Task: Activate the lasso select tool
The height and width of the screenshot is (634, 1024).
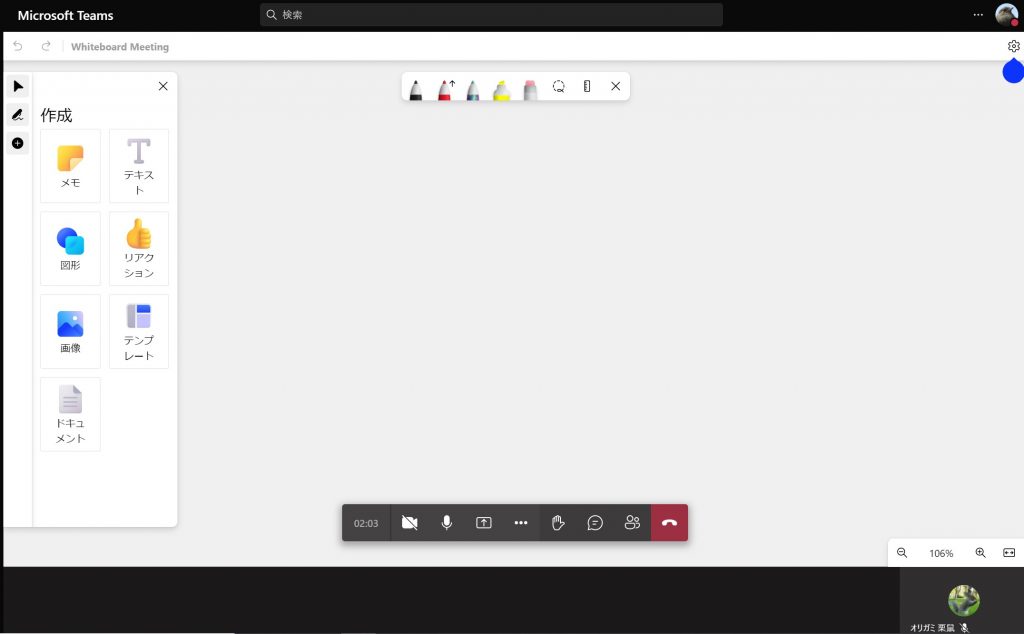Action: (559, 87)
